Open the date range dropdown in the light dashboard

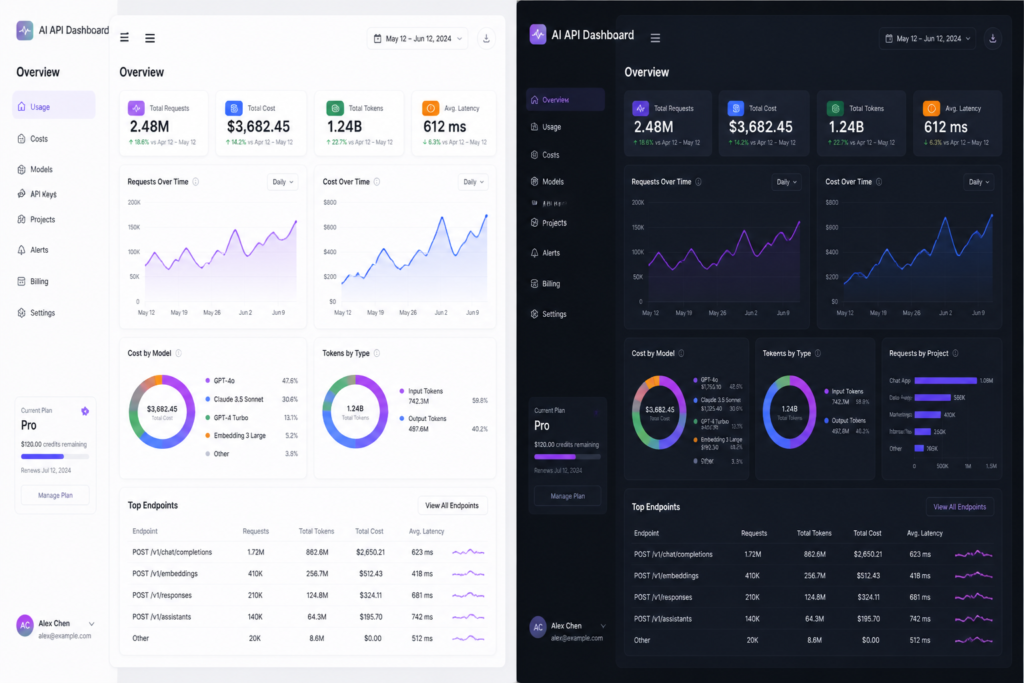418,39
